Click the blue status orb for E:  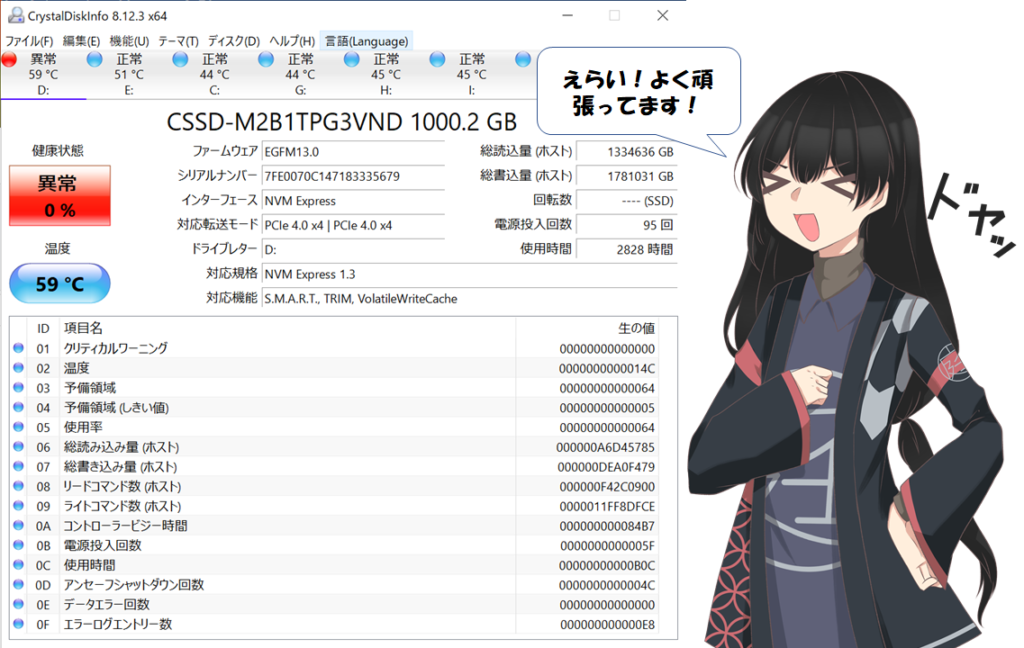[95, 59]
